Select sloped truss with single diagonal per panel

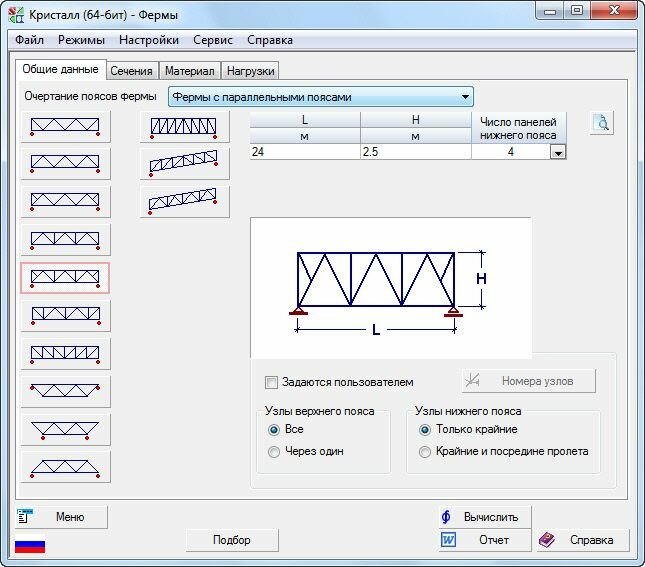184,164
